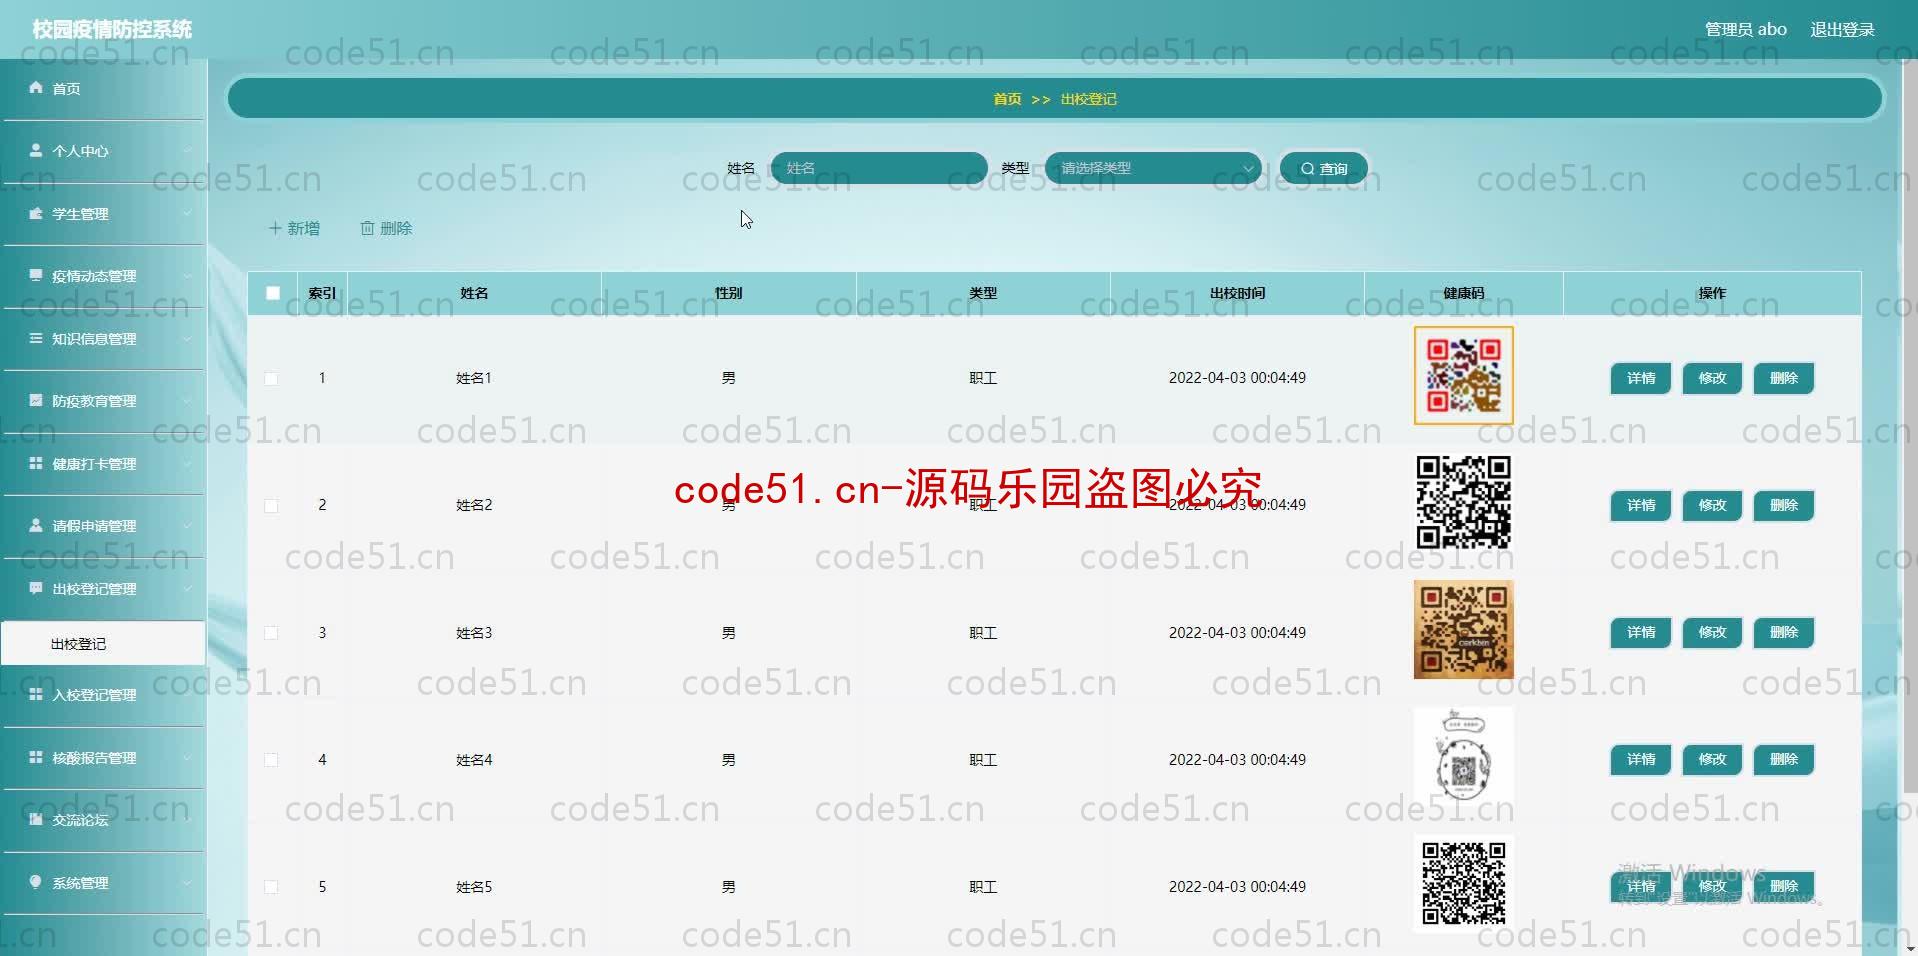Screen dimensions: 1918x956
Task: Click 退出登录 to log out
Action: click(1842, 29)
